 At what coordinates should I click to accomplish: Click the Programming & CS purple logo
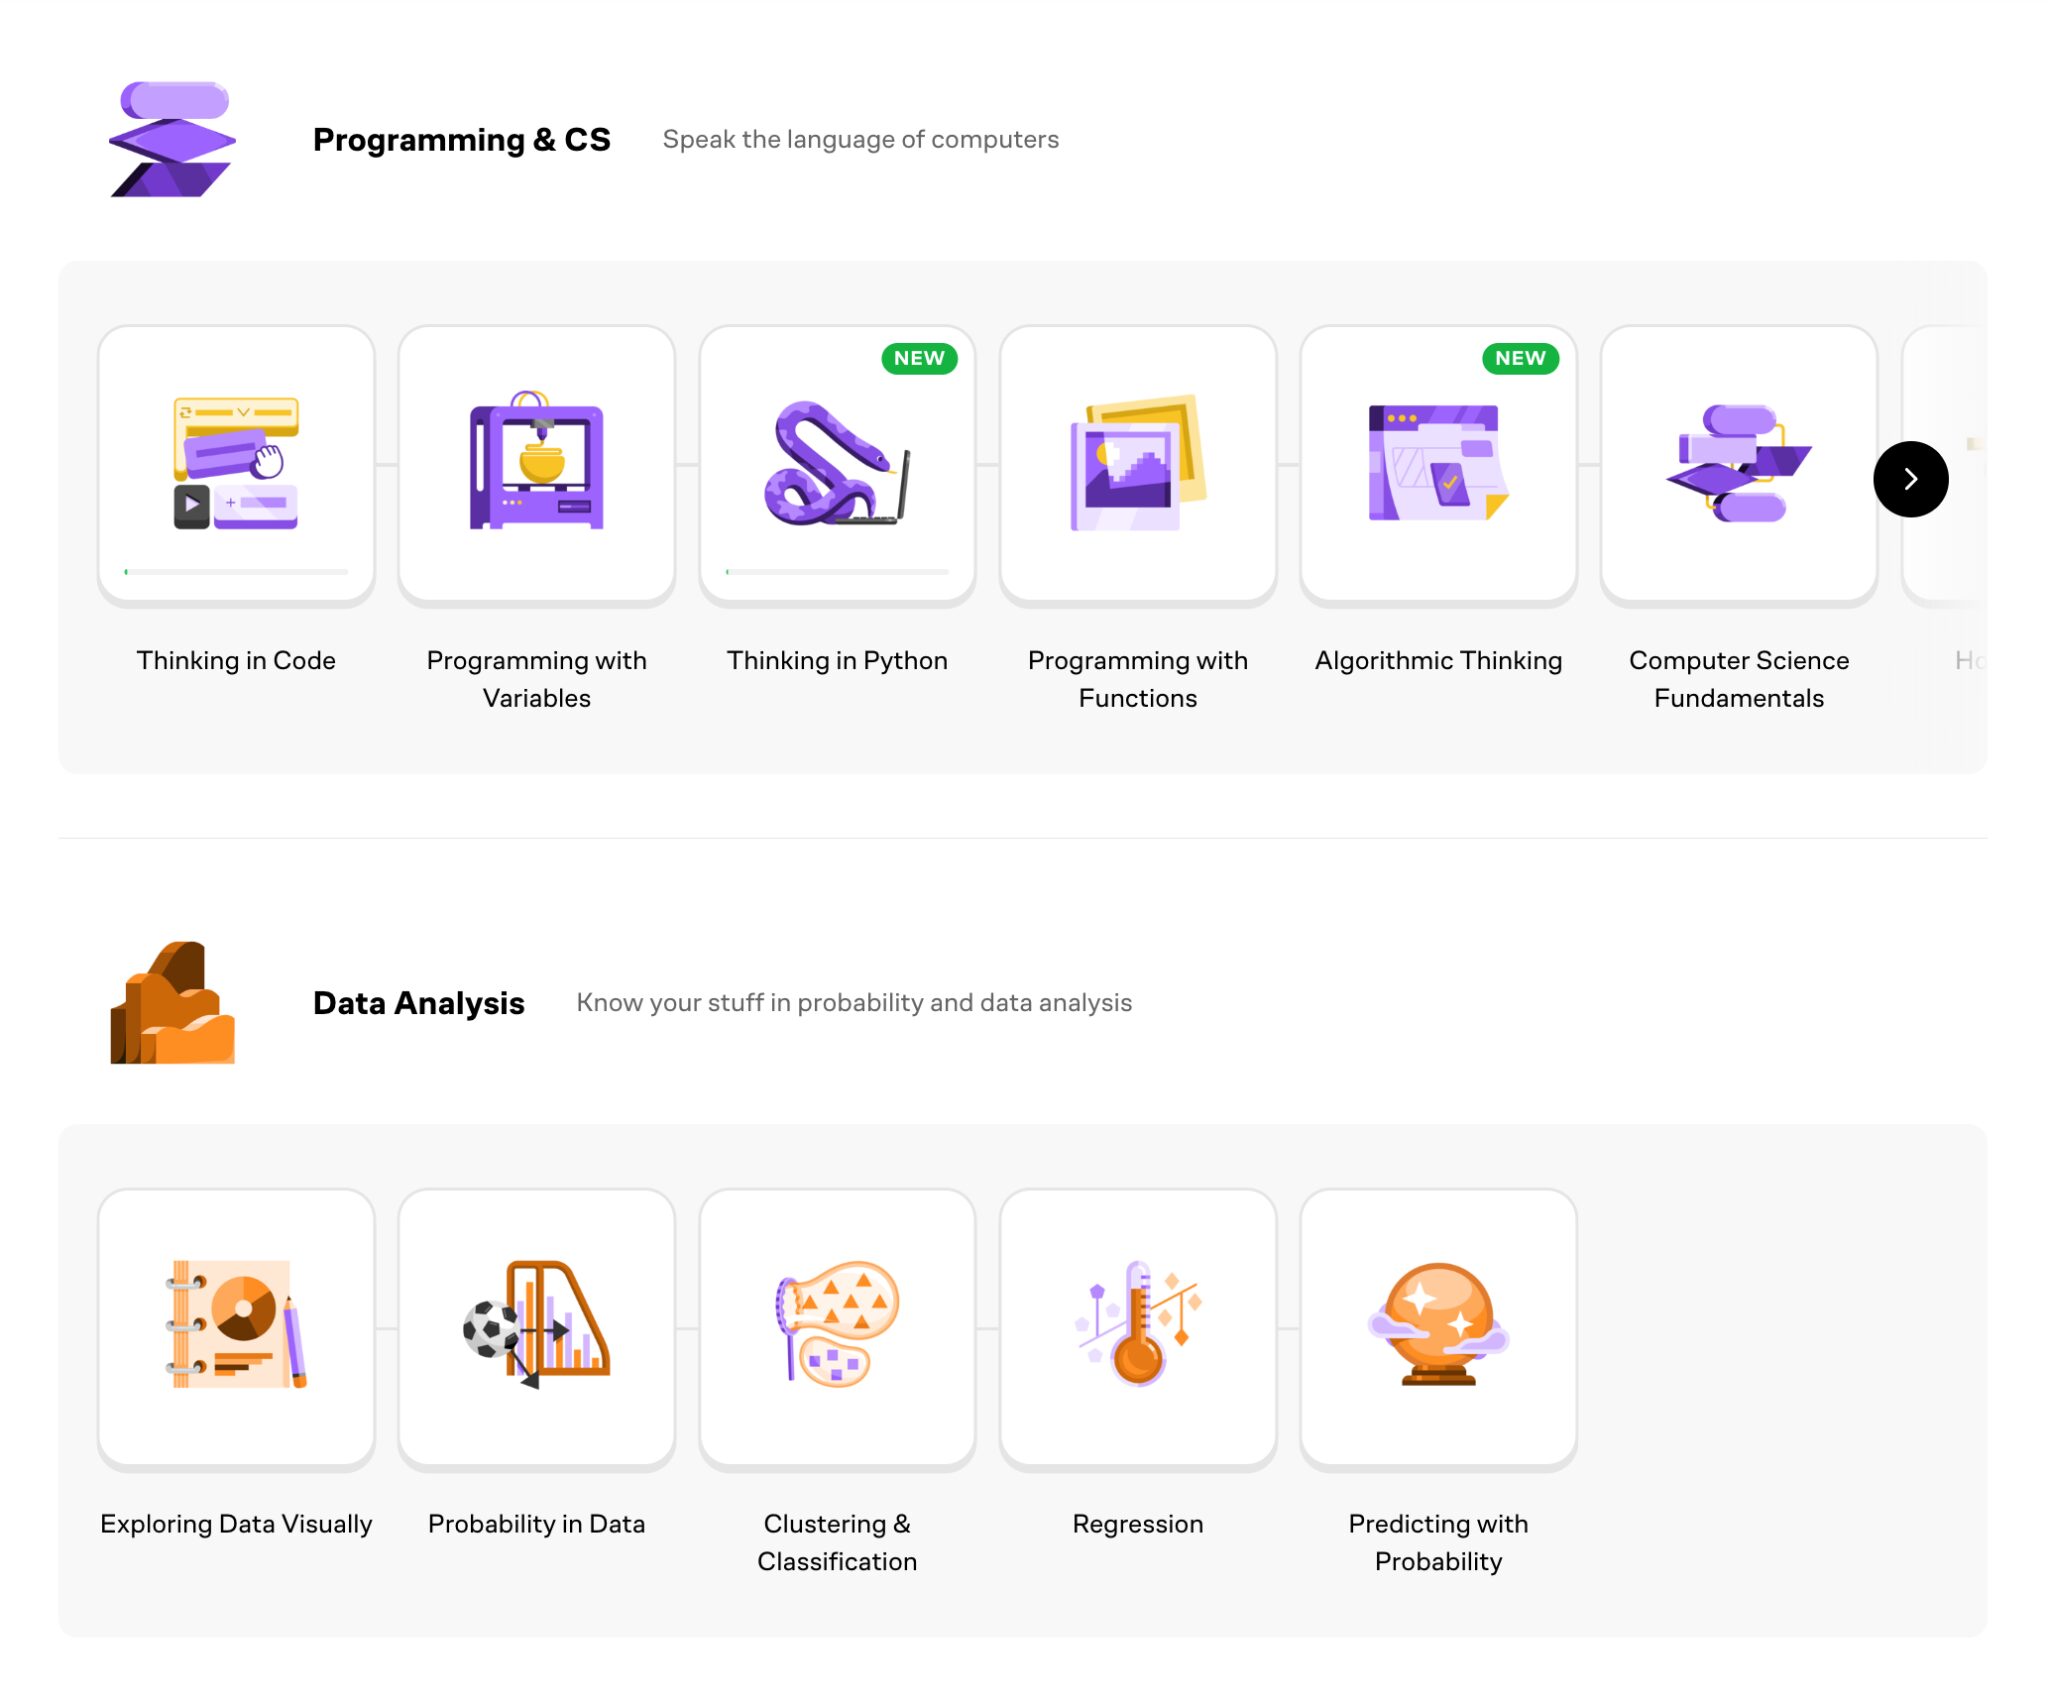click(x=173, y=139)
